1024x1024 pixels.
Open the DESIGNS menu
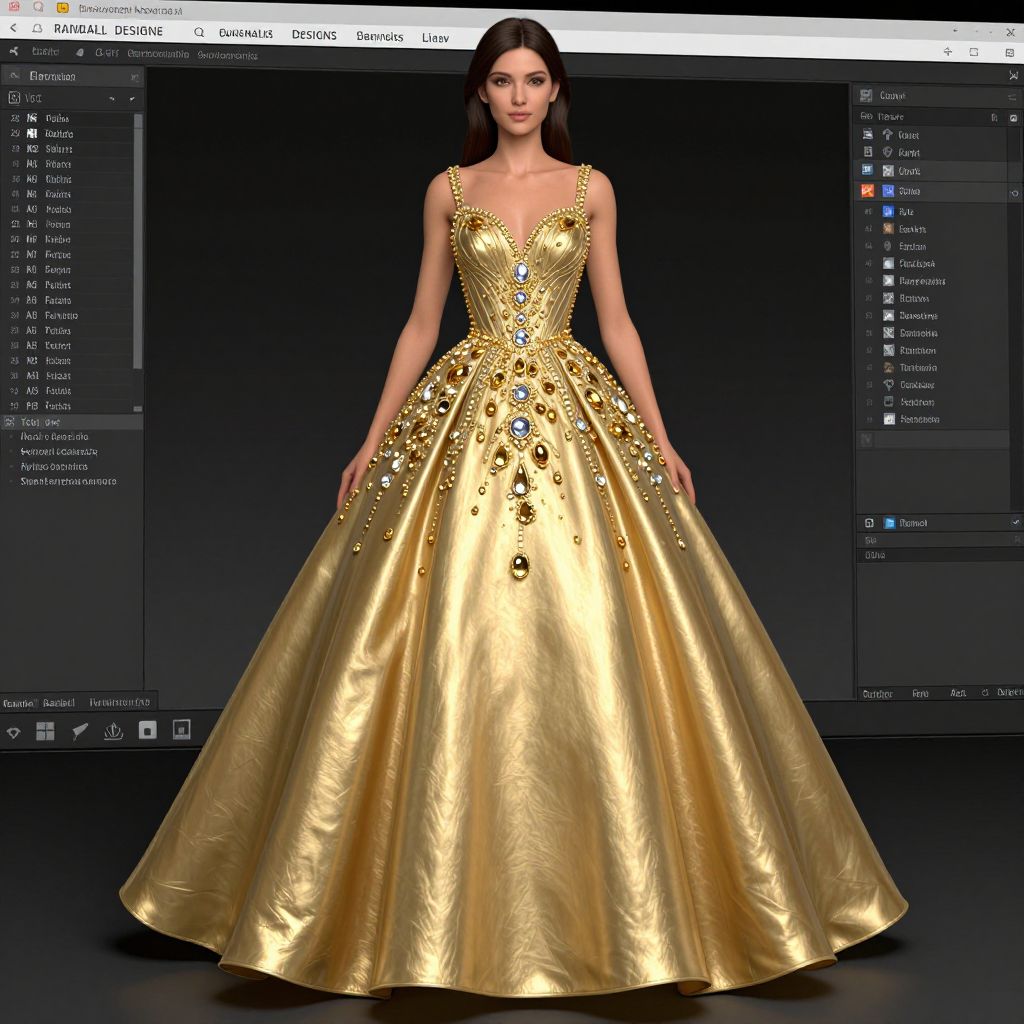314,35
